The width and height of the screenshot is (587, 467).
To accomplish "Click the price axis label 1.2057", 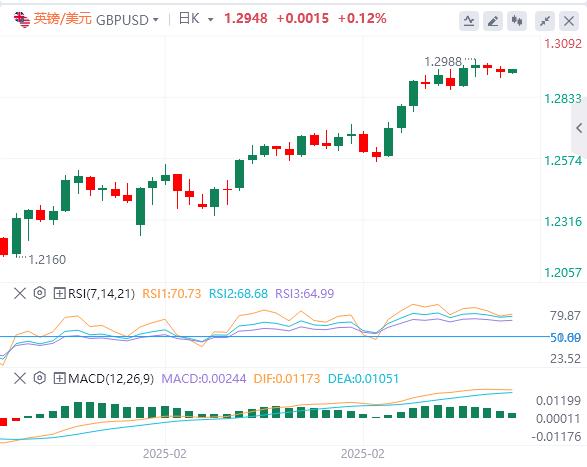I will pyautogui.click(x=563, y=273).
